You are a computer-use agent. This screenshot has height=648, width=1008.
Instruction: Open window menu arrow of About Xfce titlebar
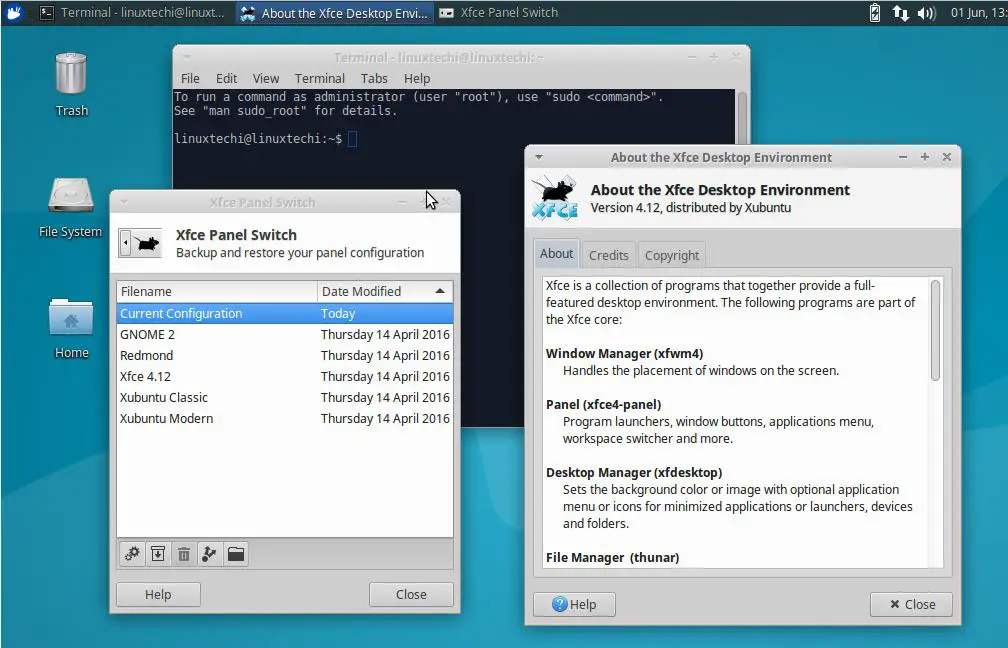[x=539, y=157]
